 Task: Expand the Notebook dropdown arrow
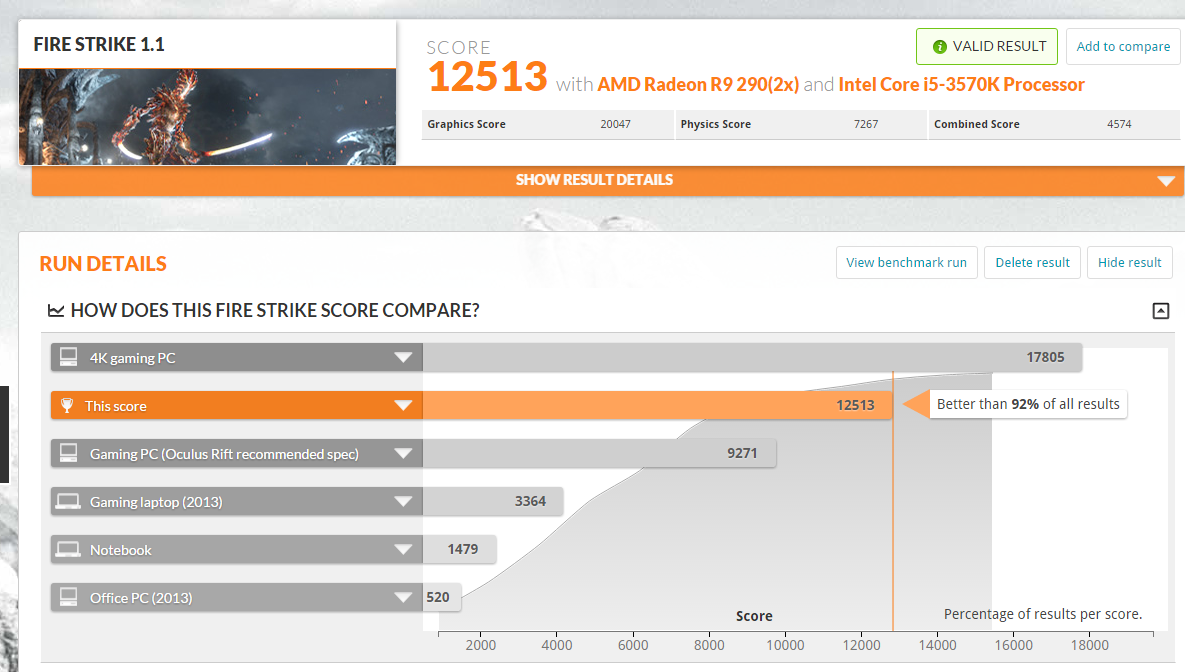[x=403, y=550]
